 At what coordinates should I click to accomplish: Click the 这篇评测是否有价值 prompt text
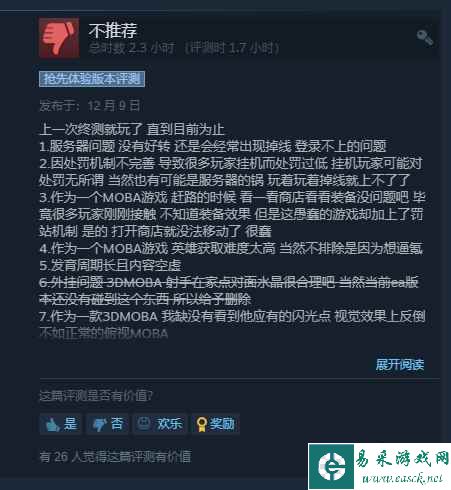coord(96,396)
